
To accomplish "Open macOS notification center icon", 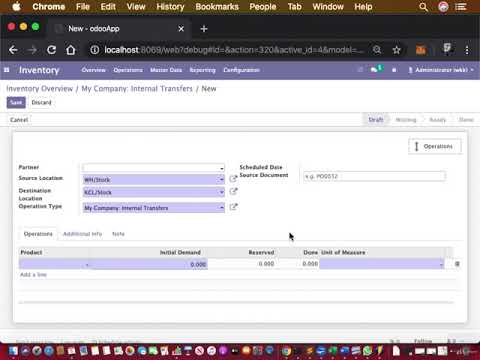I will coord(461,7).
